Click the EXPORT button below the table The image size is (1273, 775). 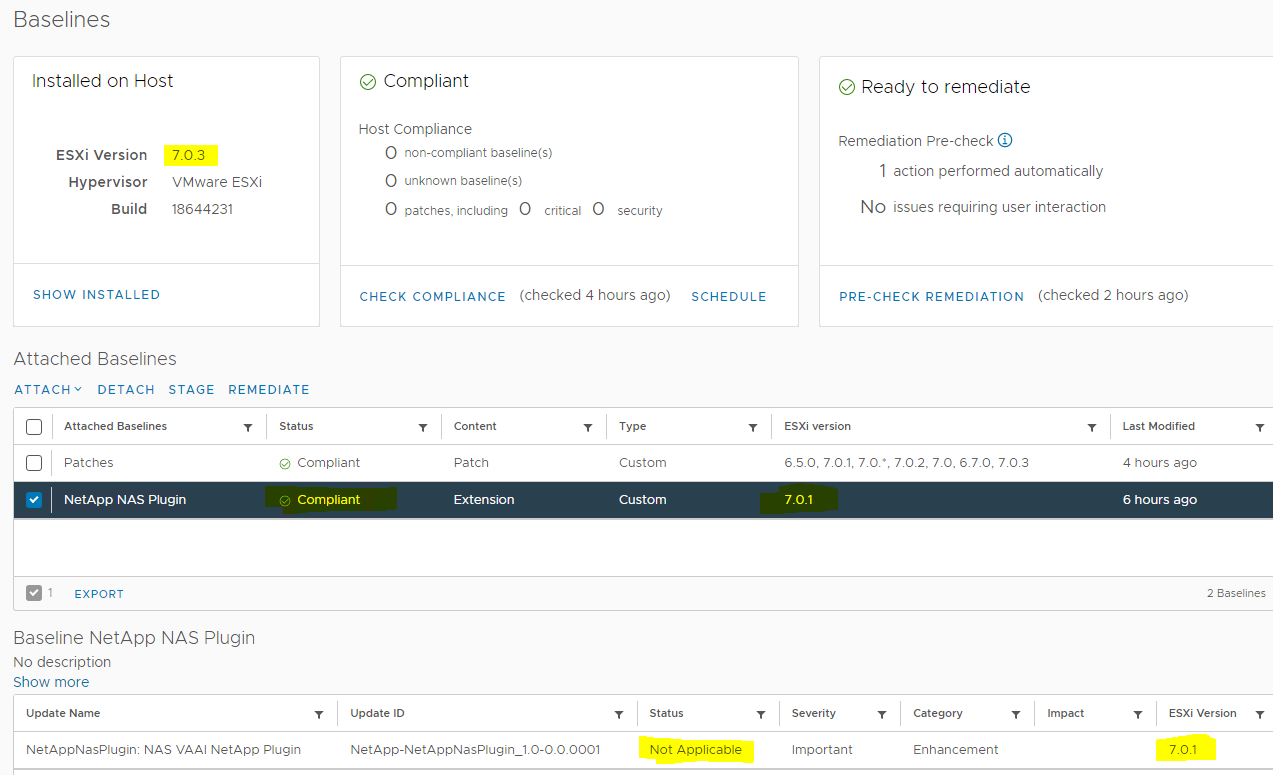pos(99,594)
